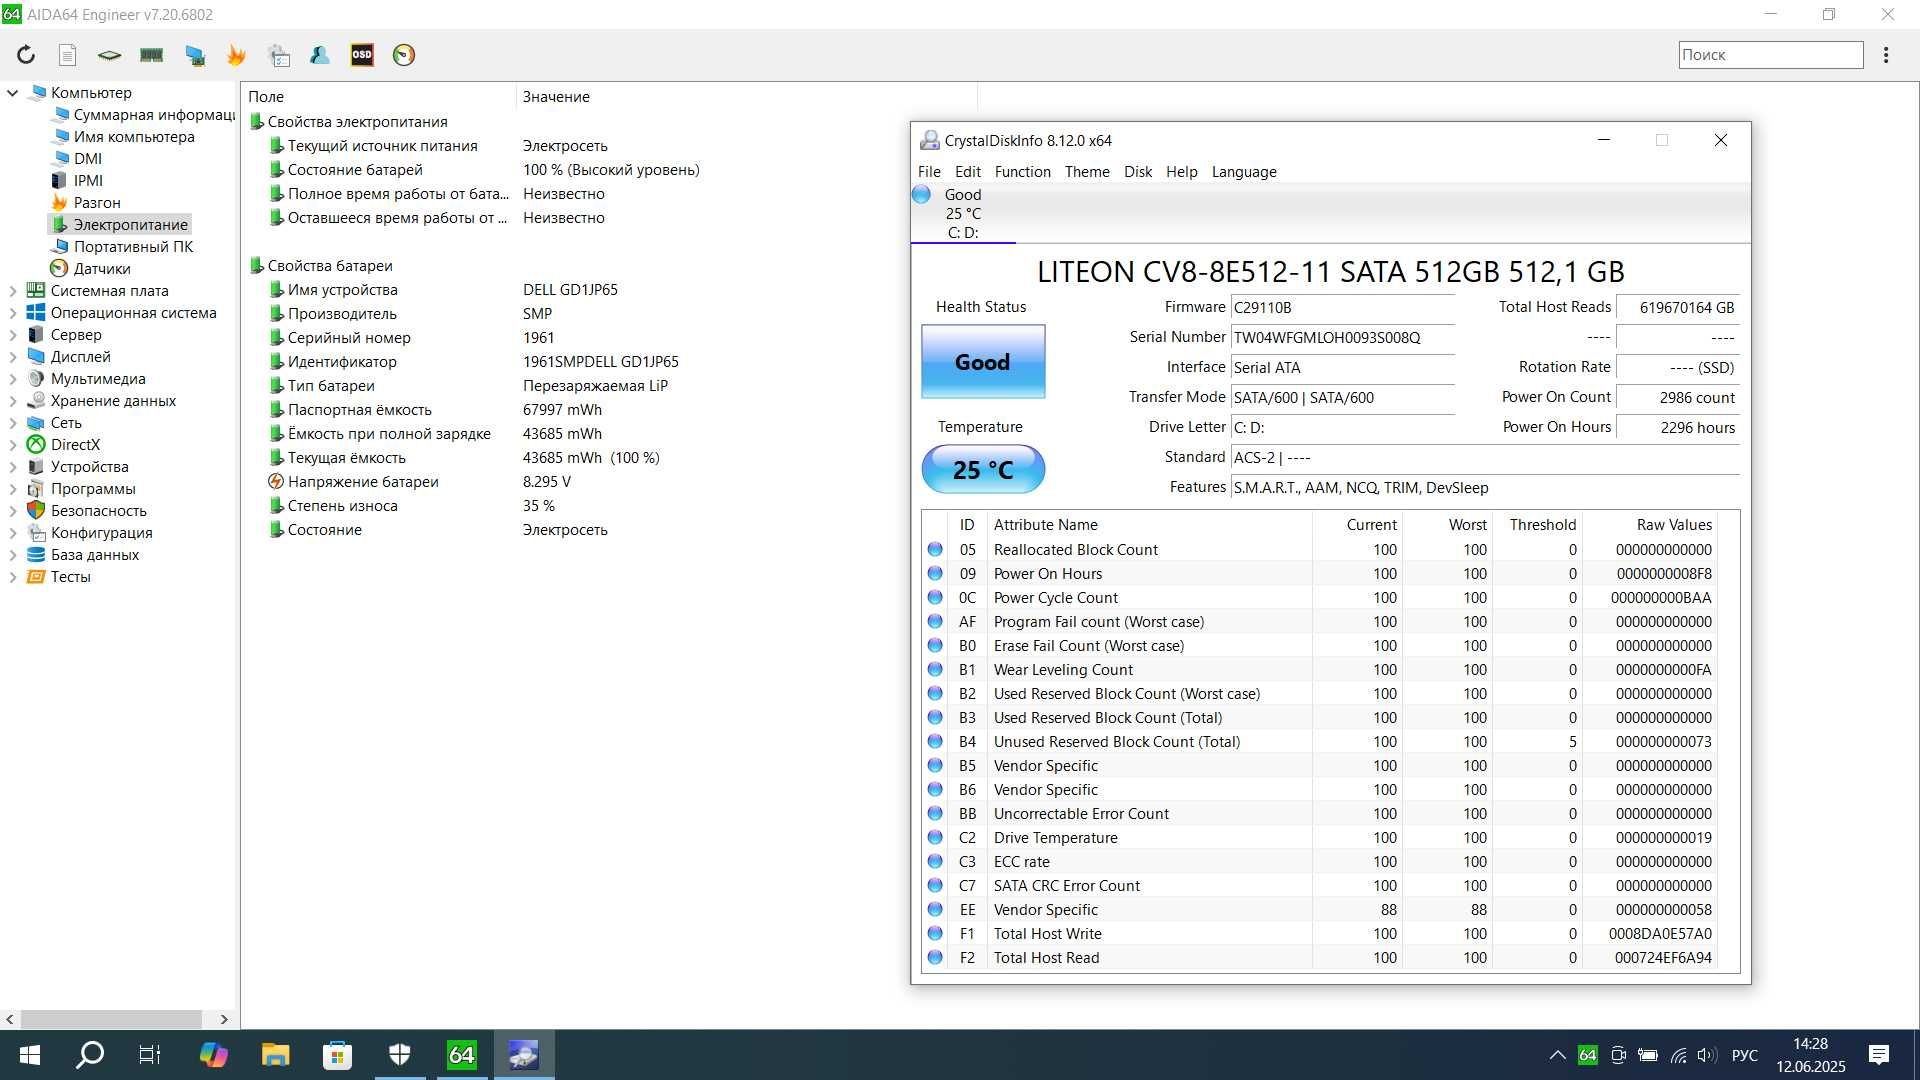Open the Report document icon in toolbar

pos(67,55)
